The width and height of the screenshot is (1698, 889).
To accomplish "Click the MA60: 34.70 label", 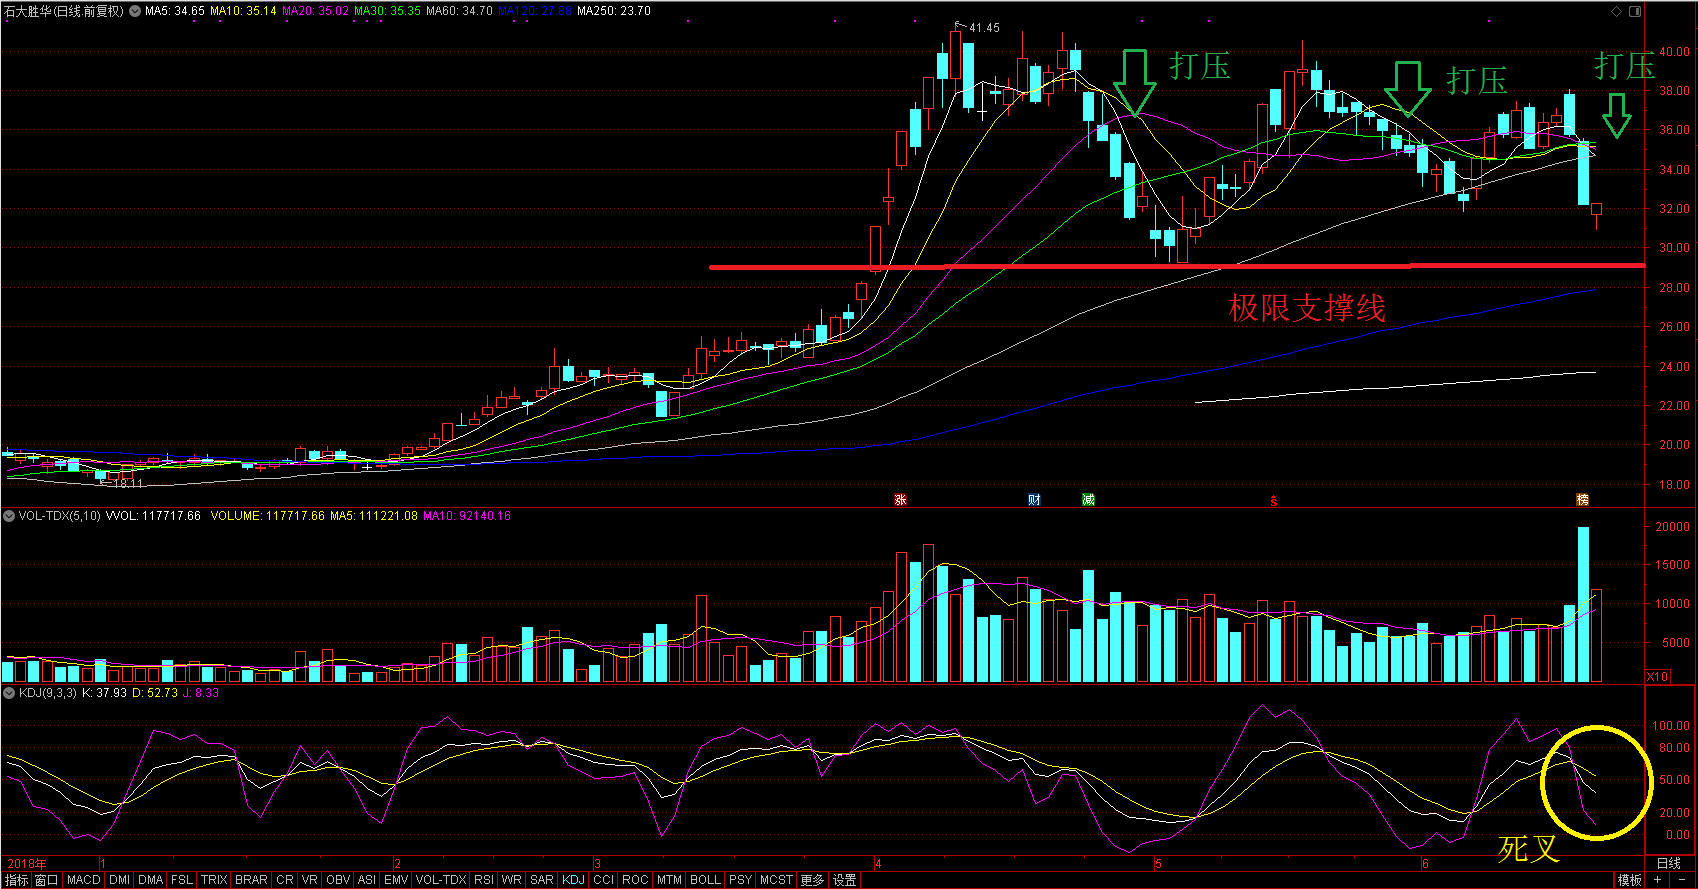I will pos(459,11).
